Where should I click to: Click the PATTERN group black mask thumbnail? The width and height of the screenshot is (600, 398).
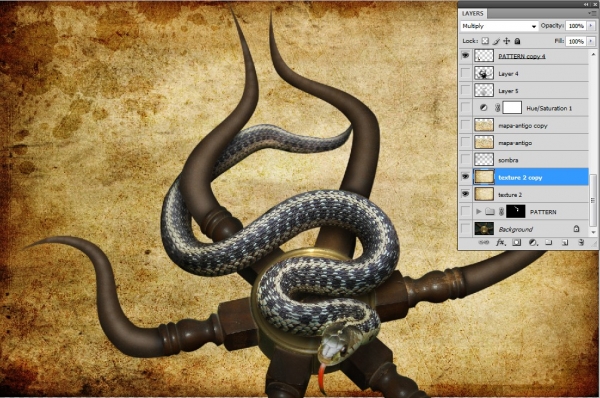(x=515, y=212)
